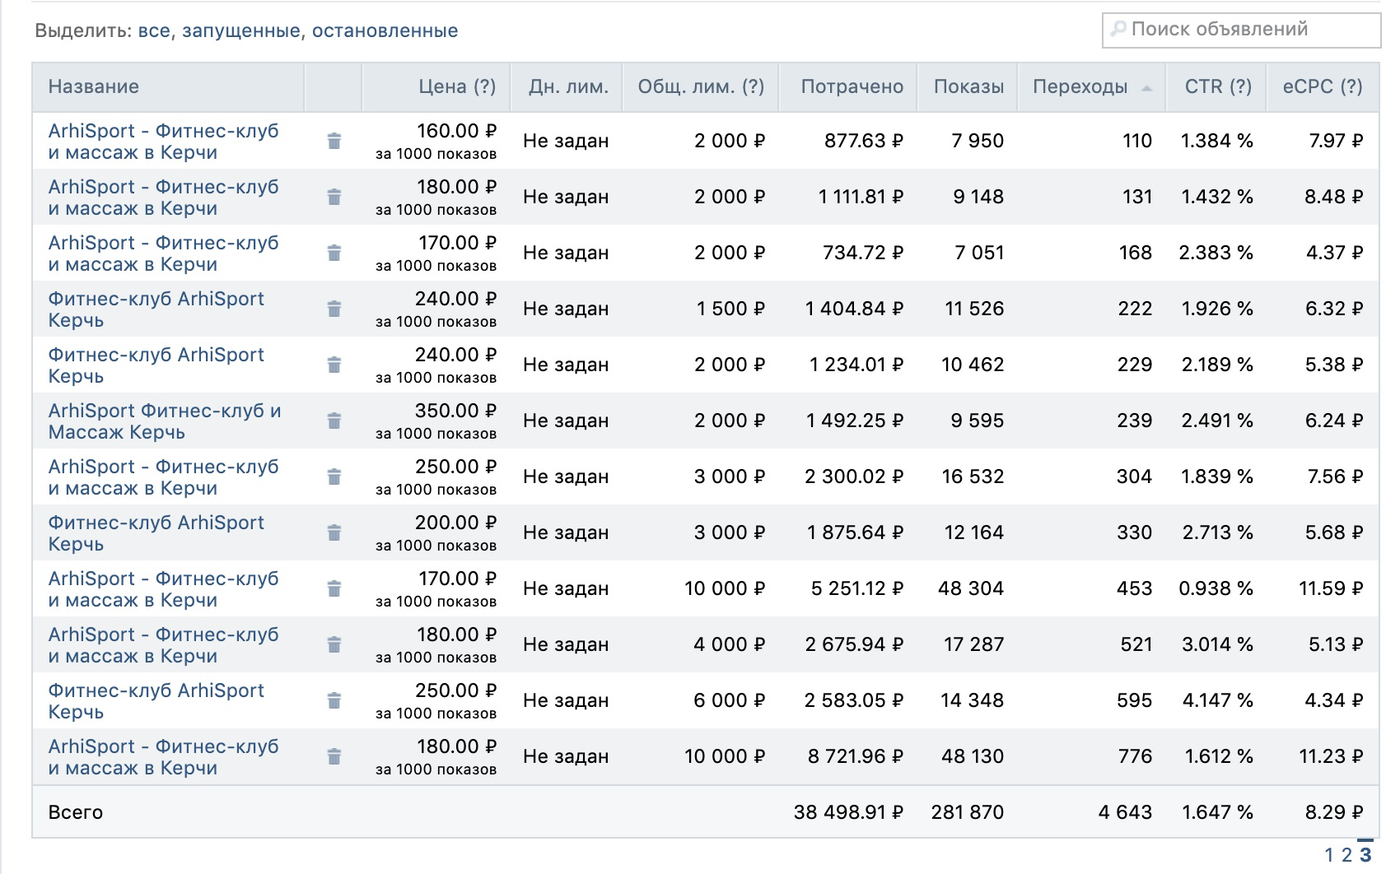Click the 6 000 ₽ total limit value
The width and height of the screenshot is (1400, 874).
point(730,701)
